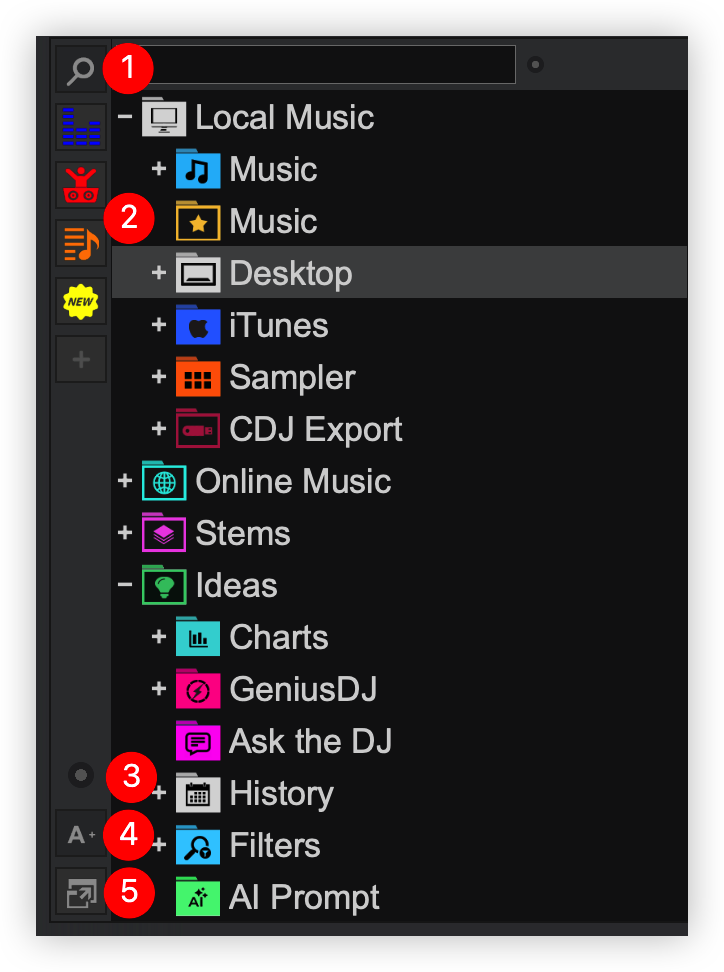This screenshot has height=972, width=724.
Task: Collapse the Local Music tree
Action: coord(125,117)
